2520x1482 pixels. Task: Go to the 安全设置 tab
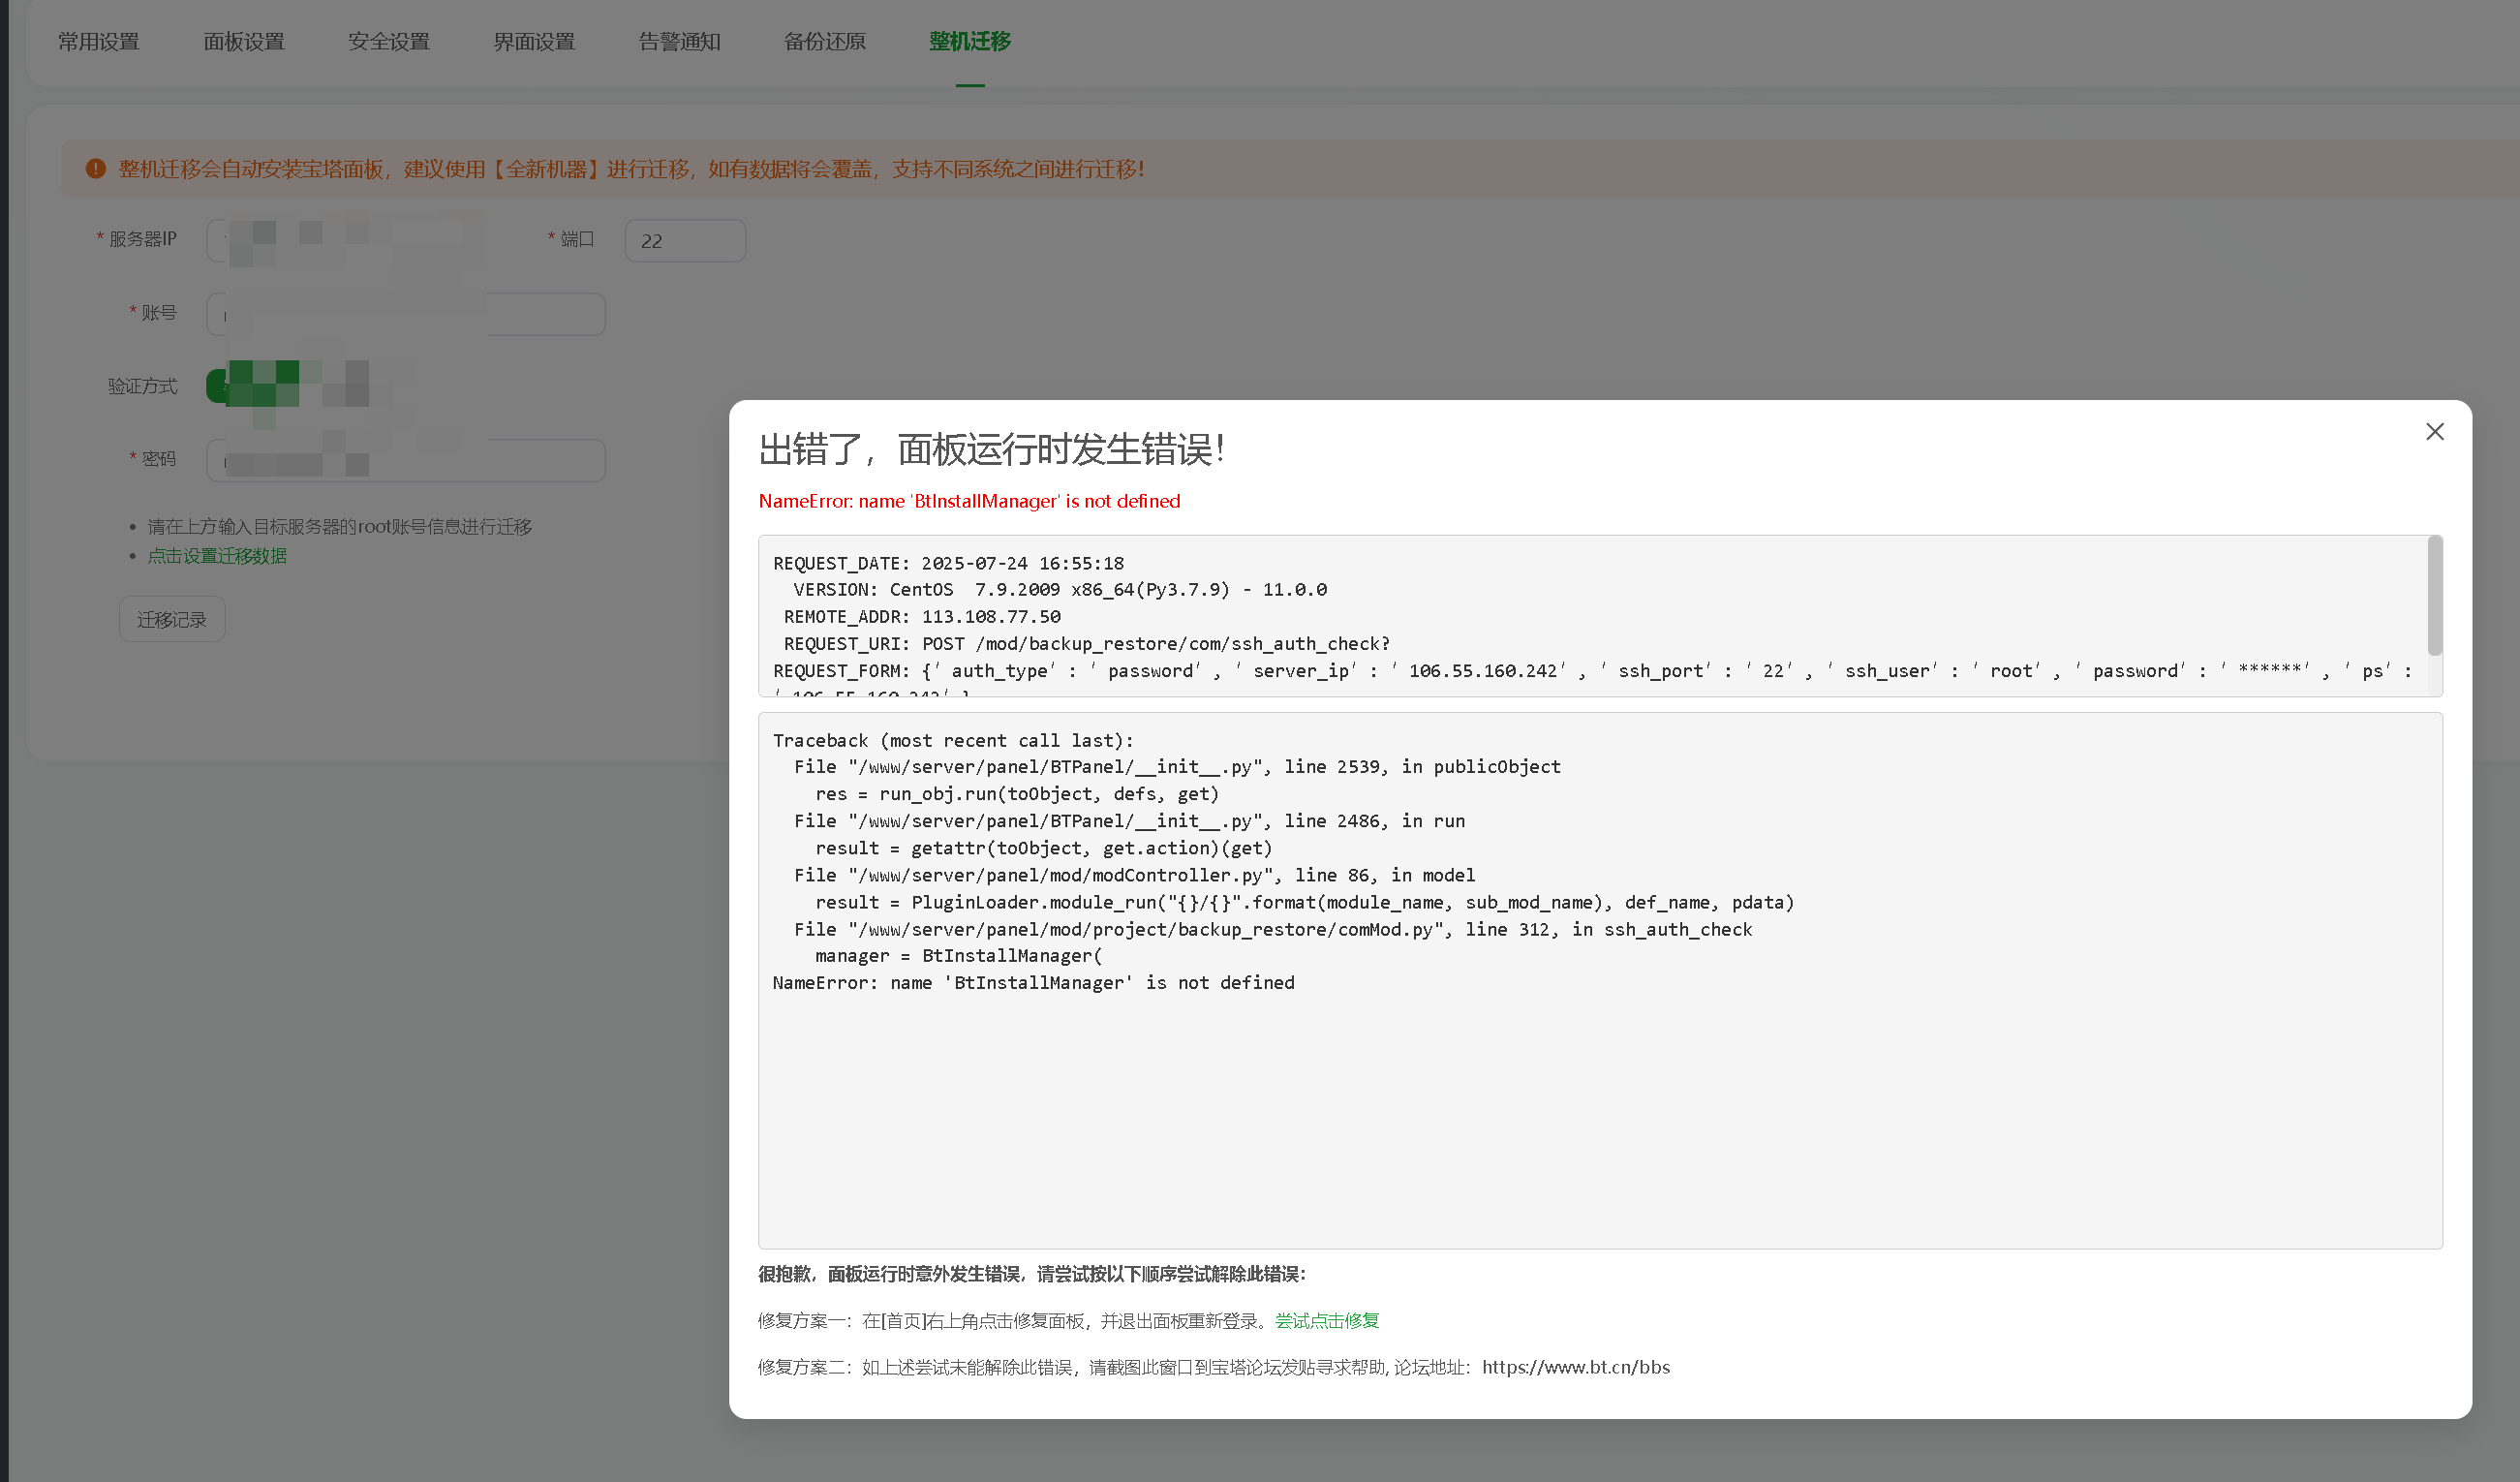[389, 41]
